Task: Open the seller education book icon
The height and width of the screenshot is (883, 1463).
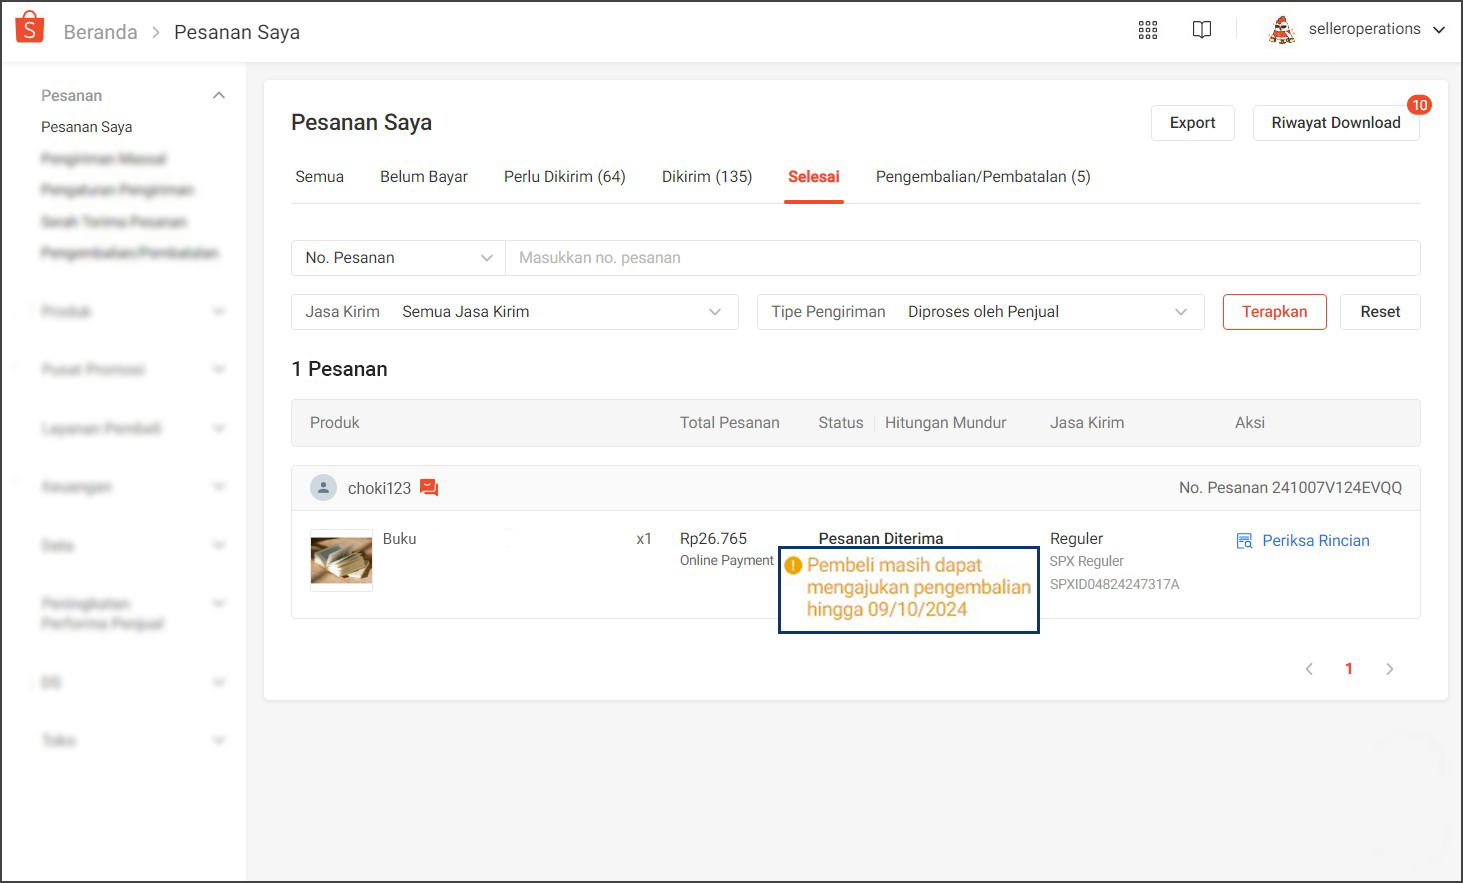Action: tap(1202, 30)
